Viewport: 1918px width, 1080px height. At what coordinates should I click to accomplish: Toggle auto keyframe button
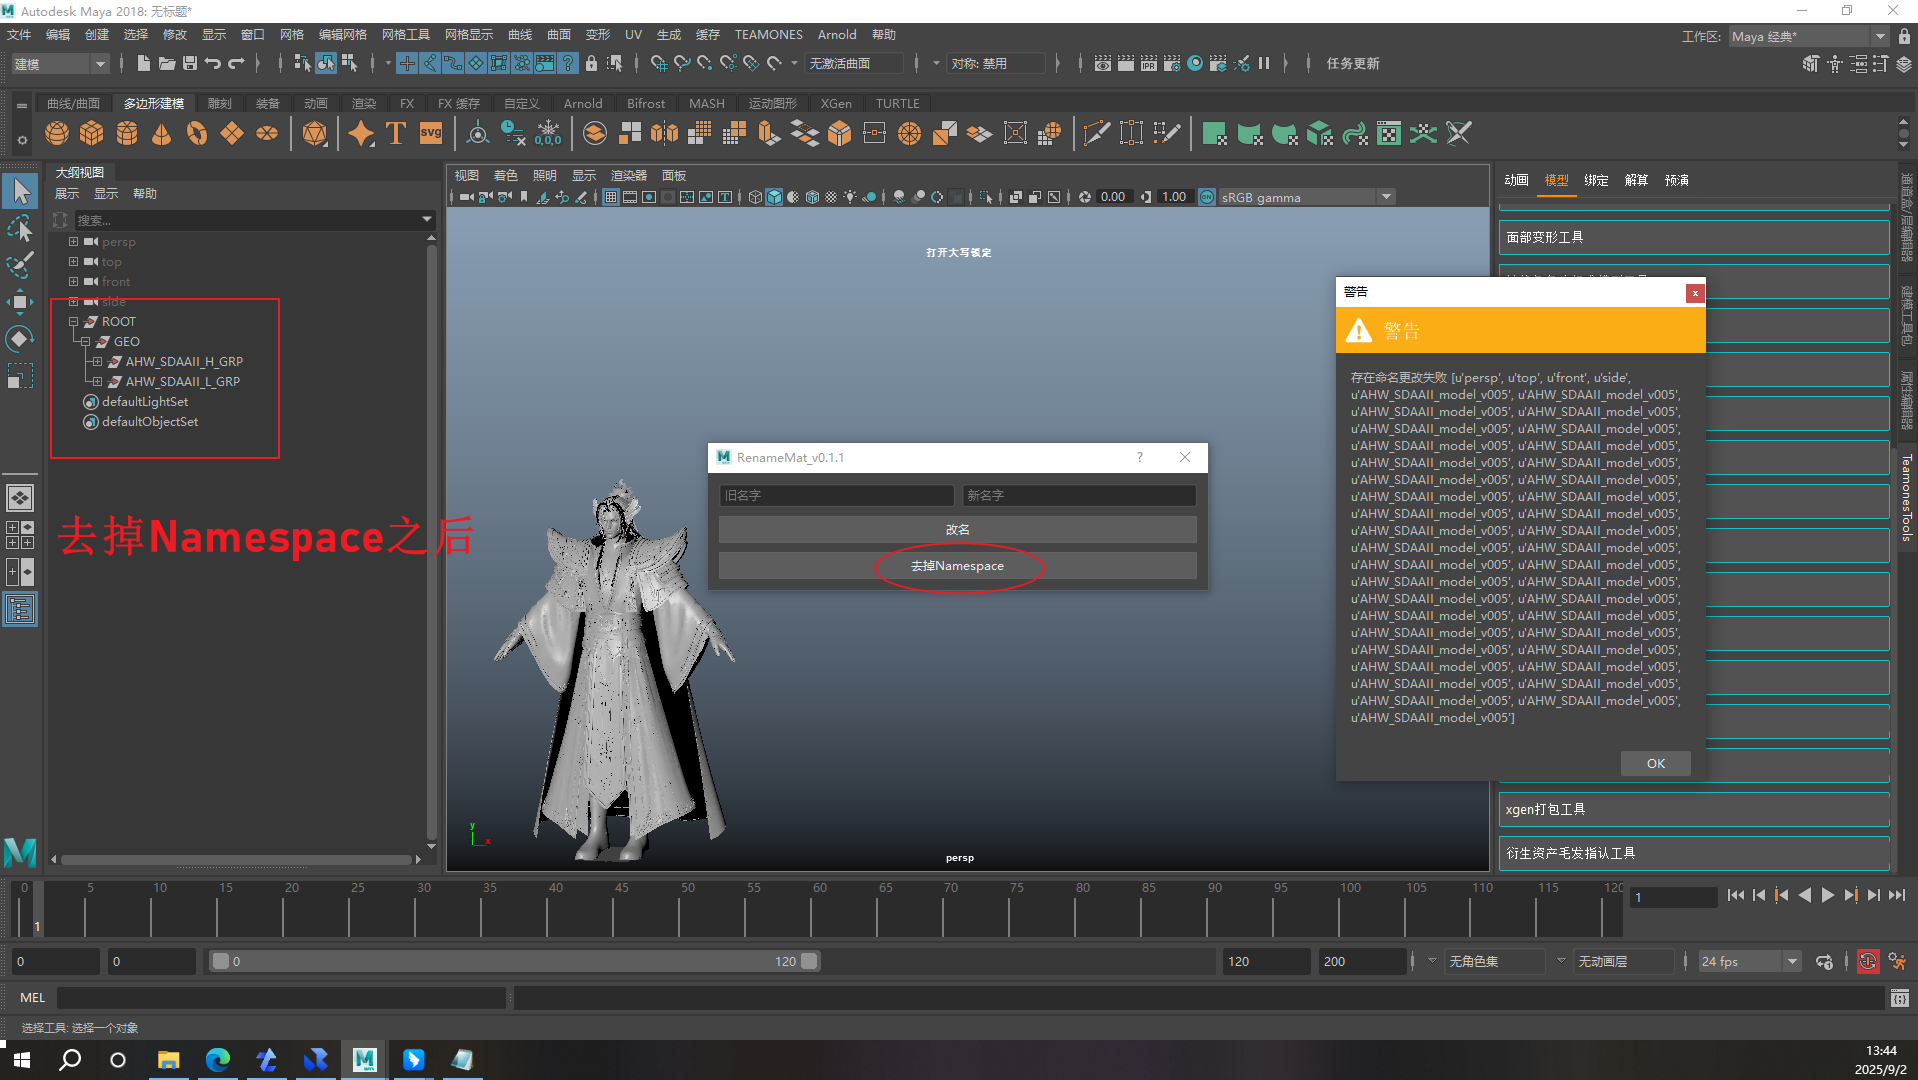click(1867, 962)
